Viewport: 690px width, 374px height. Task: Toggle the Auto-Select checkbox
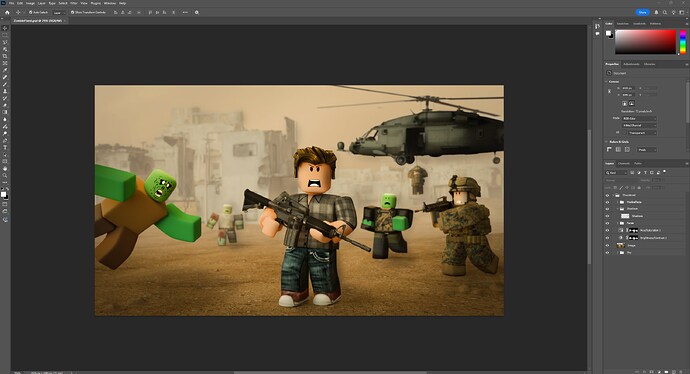tap(31, 12)
